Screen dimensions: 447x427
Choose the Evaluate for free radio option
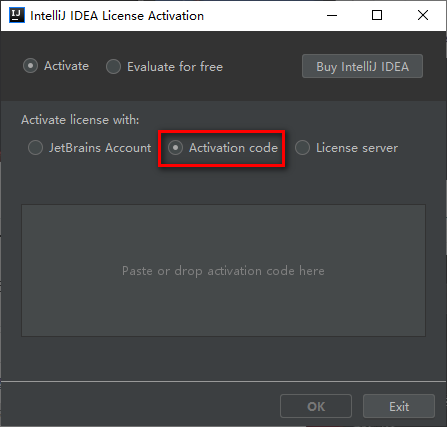point(113,66)
